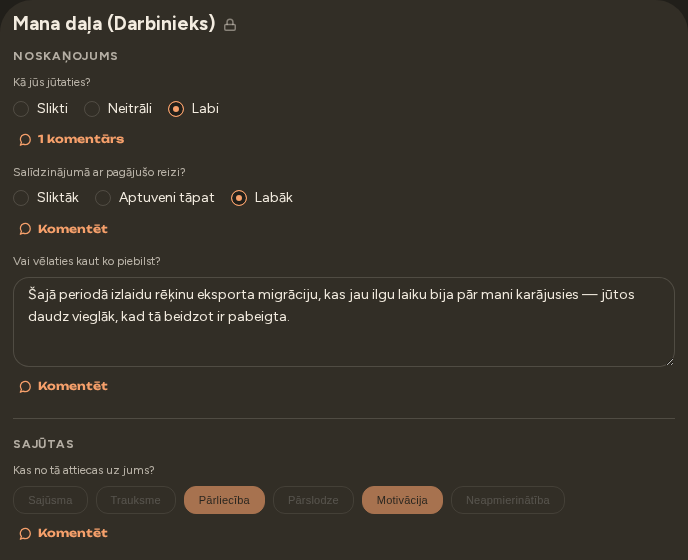
Task: Click the comment bubble icon below Labāk option
Action: click(x=25, y=229)
